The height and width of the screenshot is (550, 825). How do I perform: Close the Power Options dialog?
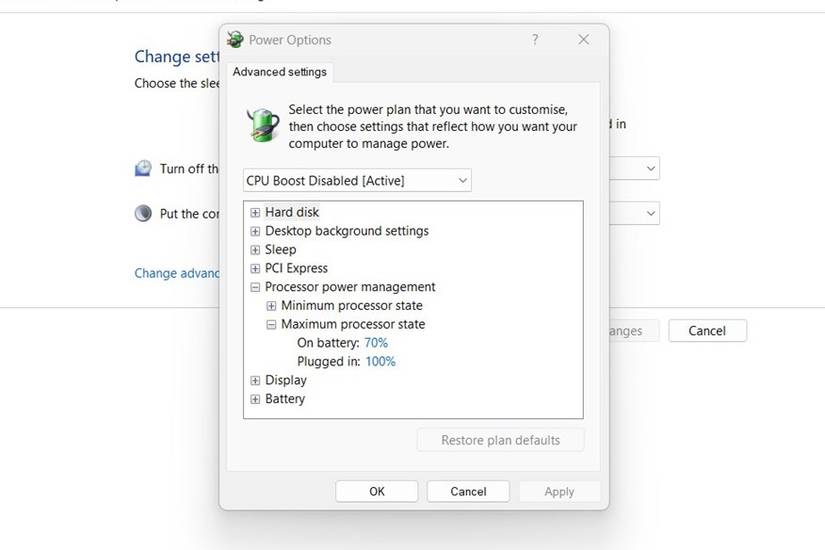click(583, 39)
